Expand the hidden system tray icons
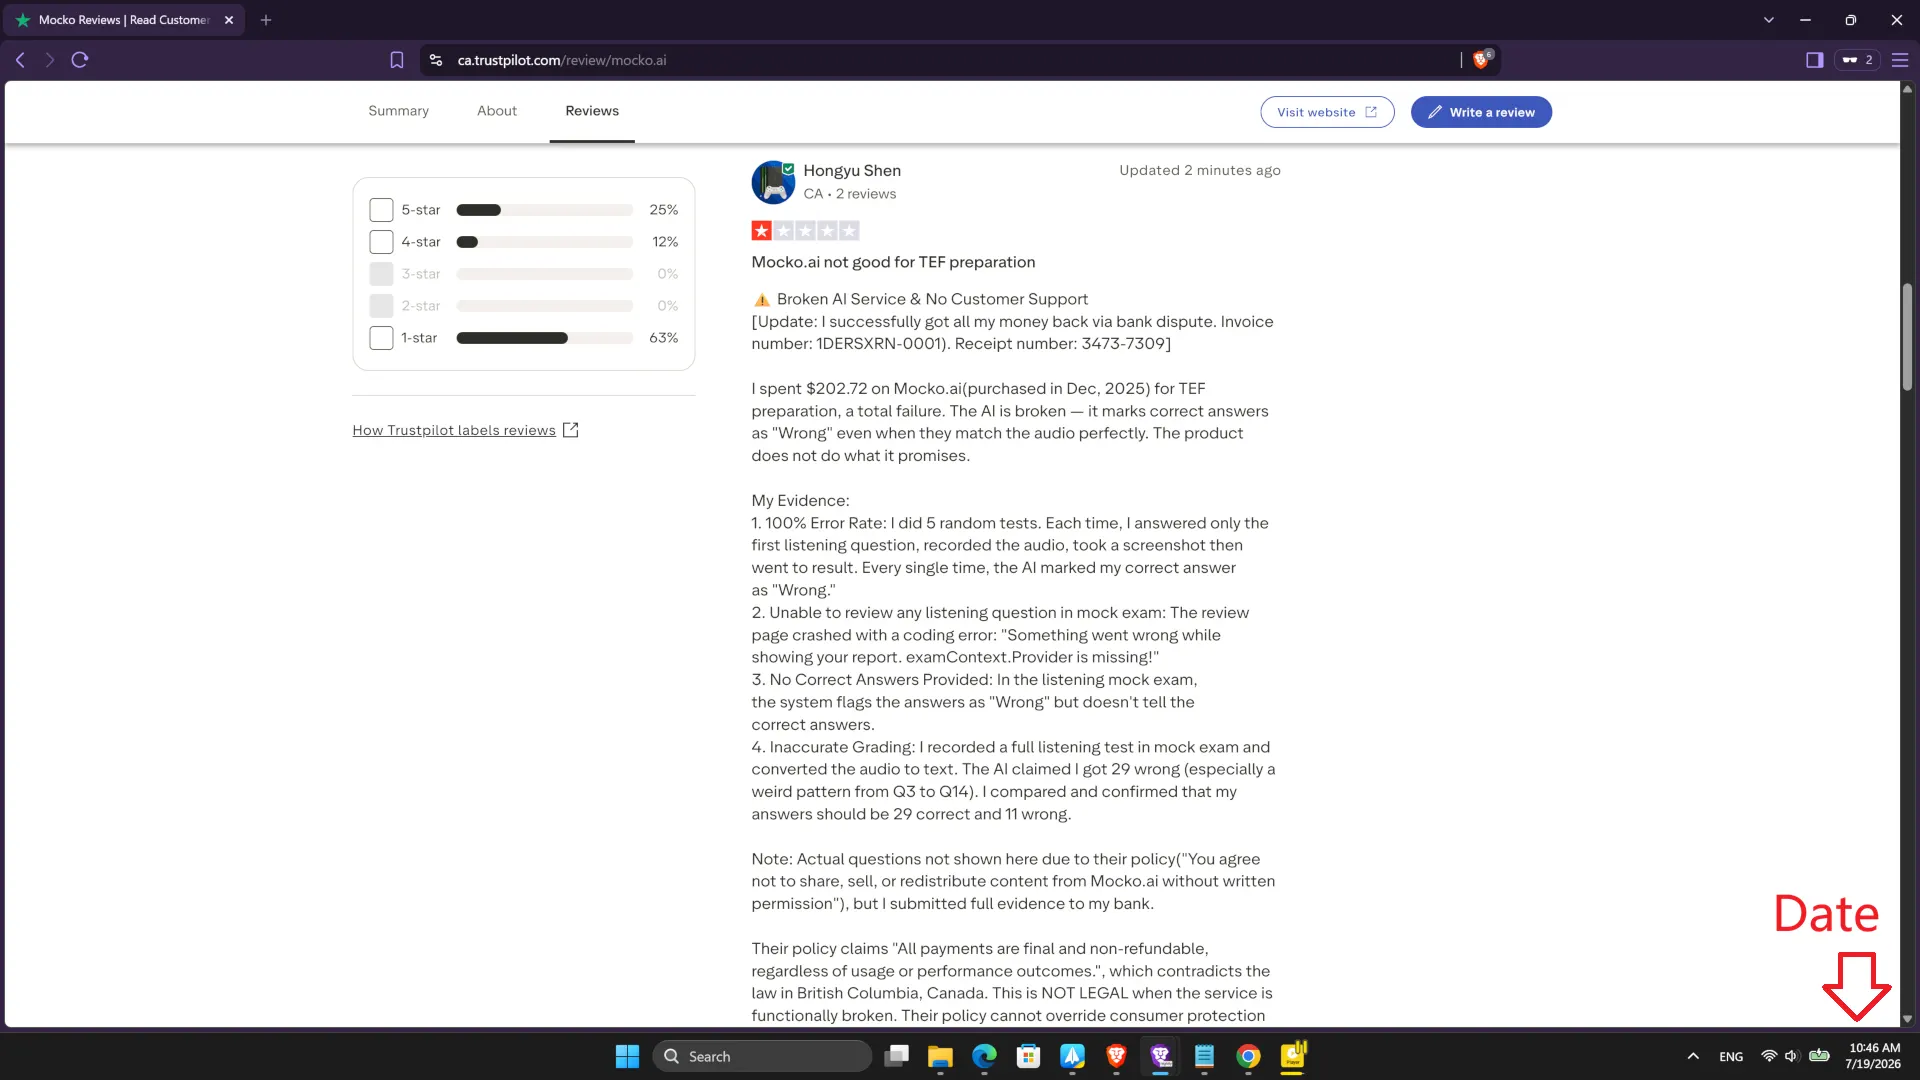Image resolution: width=1920 pixels, height=1080 pixels. [x=1693, y=1056]
